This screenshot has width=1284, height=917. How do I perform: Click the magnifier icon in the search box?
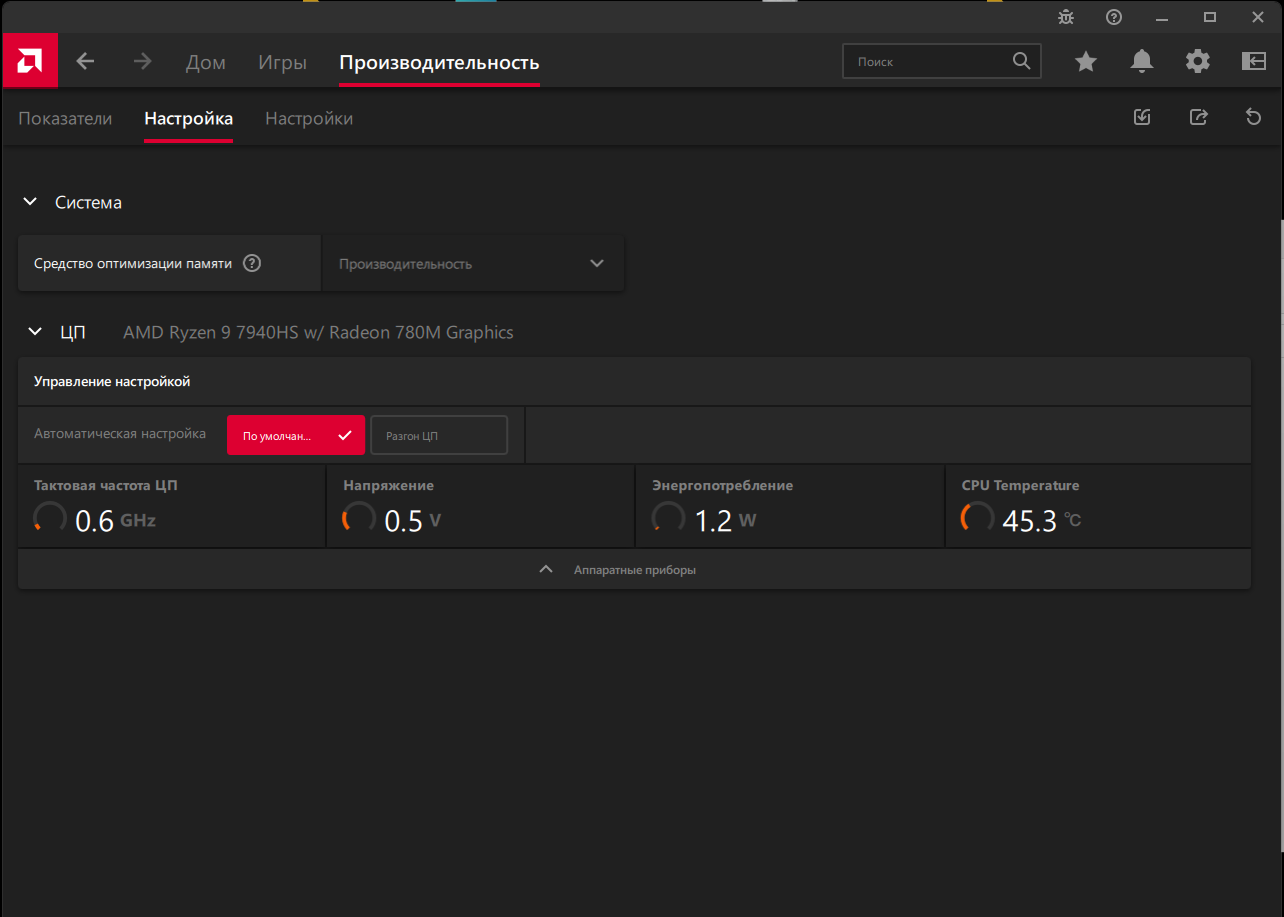tap(1021, 61)
